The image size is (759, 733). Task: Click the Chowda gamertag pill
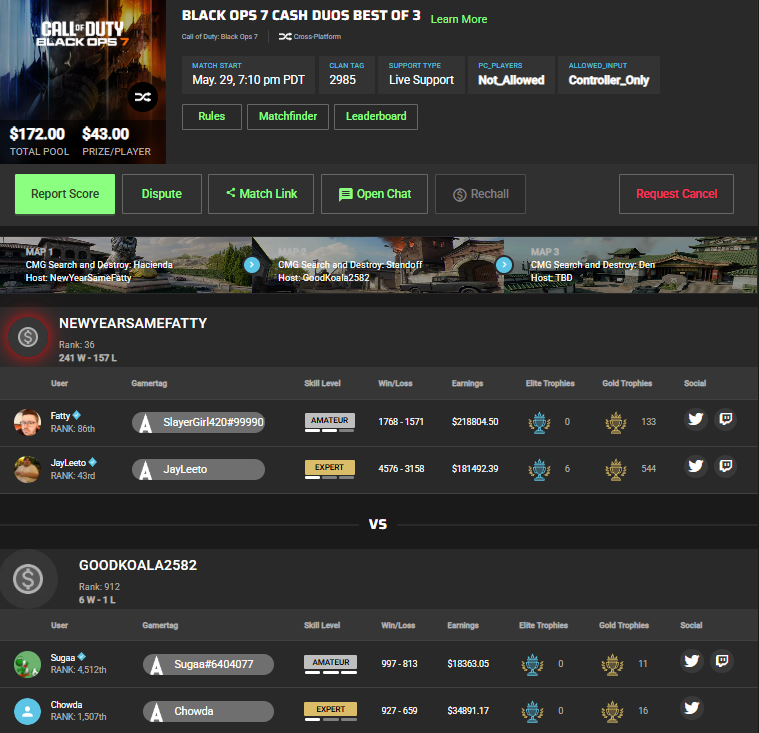tap(208, 711)
